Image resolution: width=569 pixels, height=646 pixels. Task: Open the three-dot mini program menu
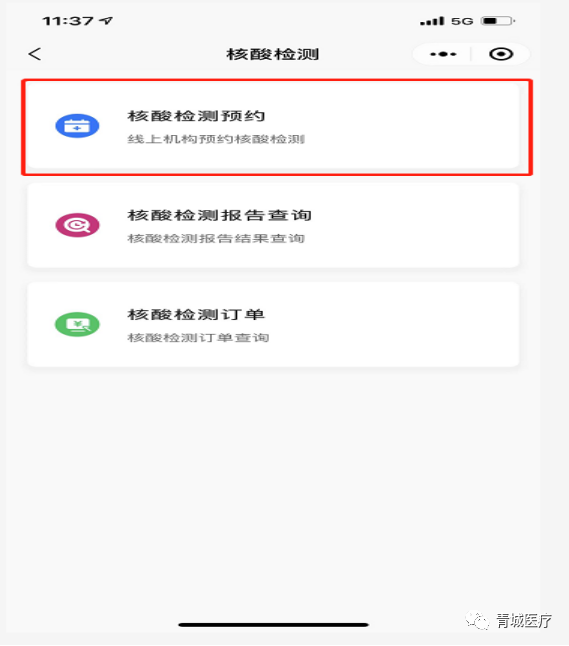[443, 54]
